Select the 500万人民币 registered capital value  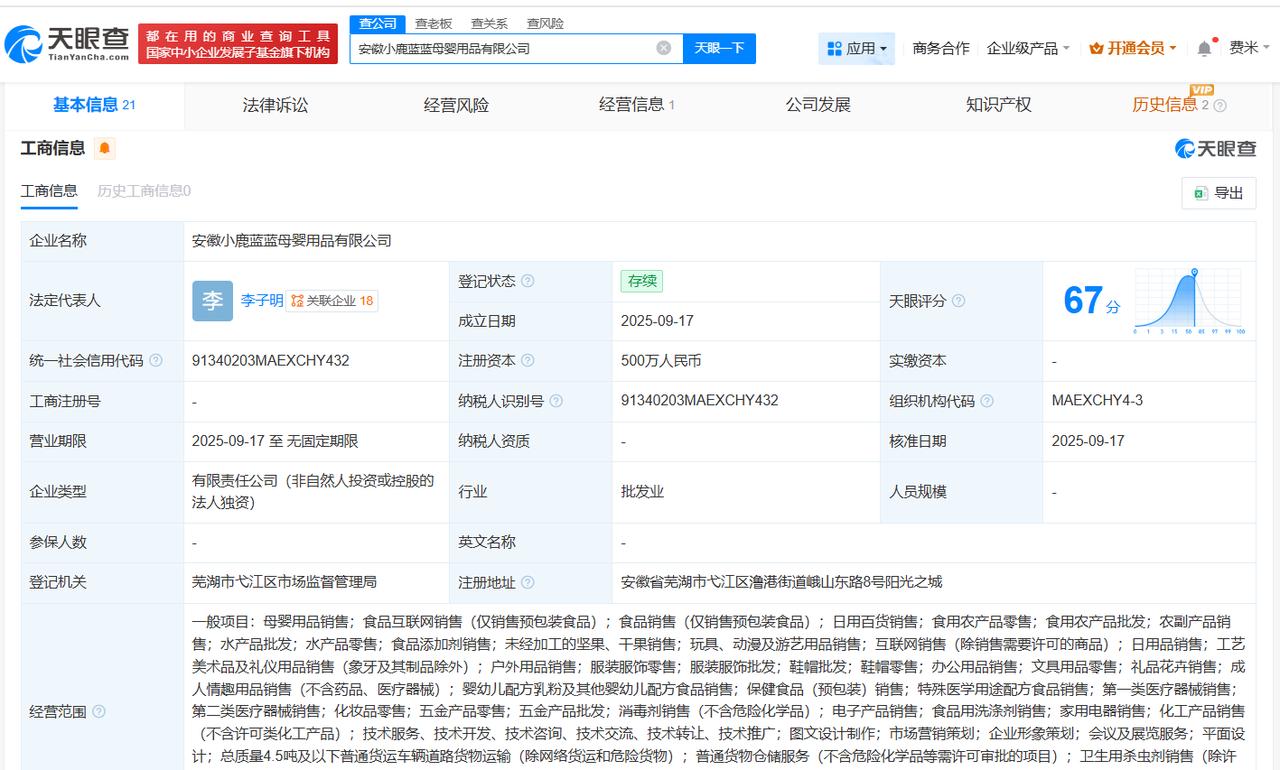tap(661, 361)
